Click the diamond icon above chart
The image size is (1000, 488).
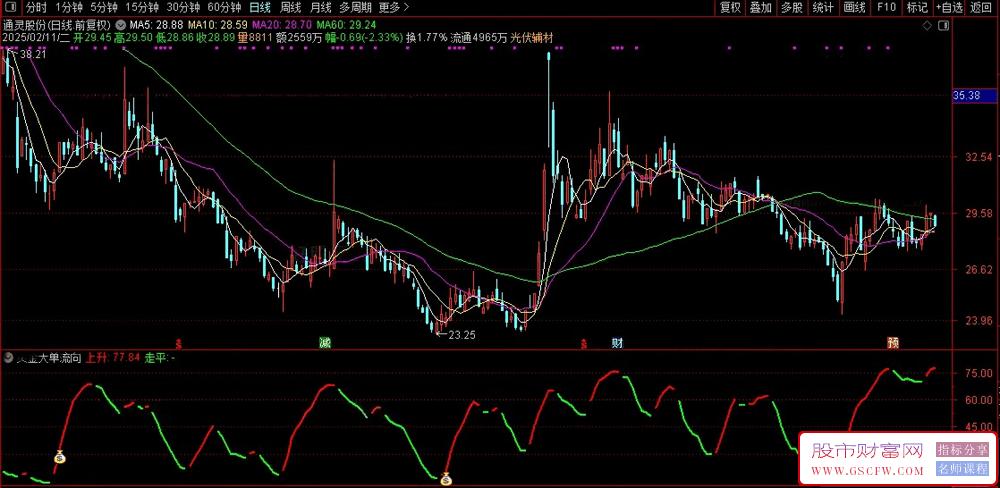(x=927, y=26)
